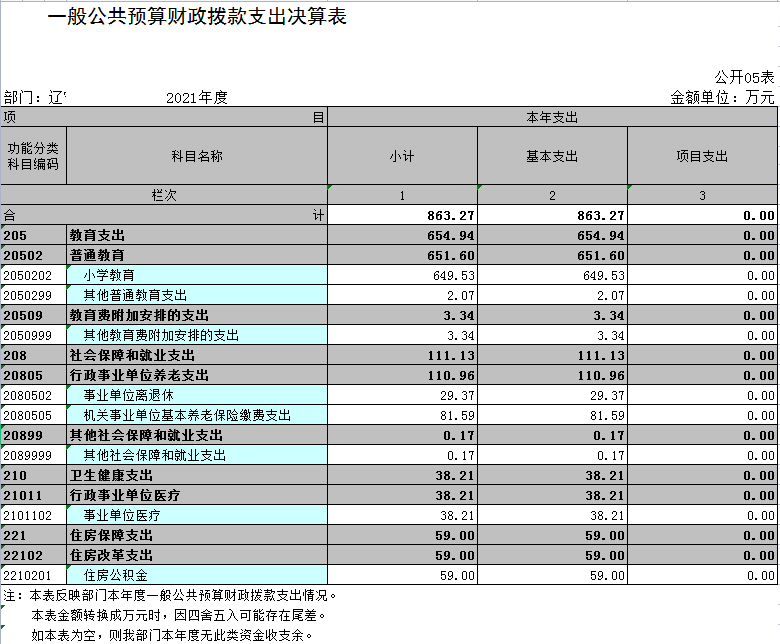Select the 基本支出 column header

coord(552,156)
